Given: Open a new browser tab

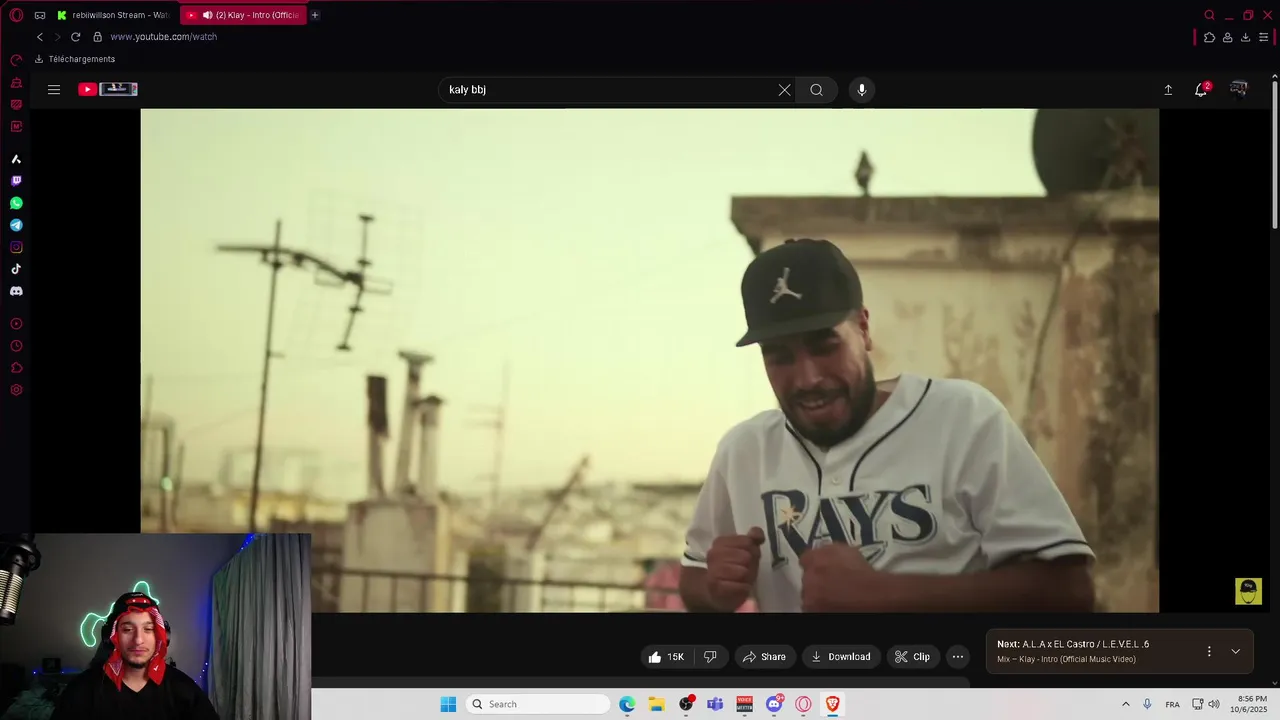Looking at the screenshot, I should [x=315, y=15].
